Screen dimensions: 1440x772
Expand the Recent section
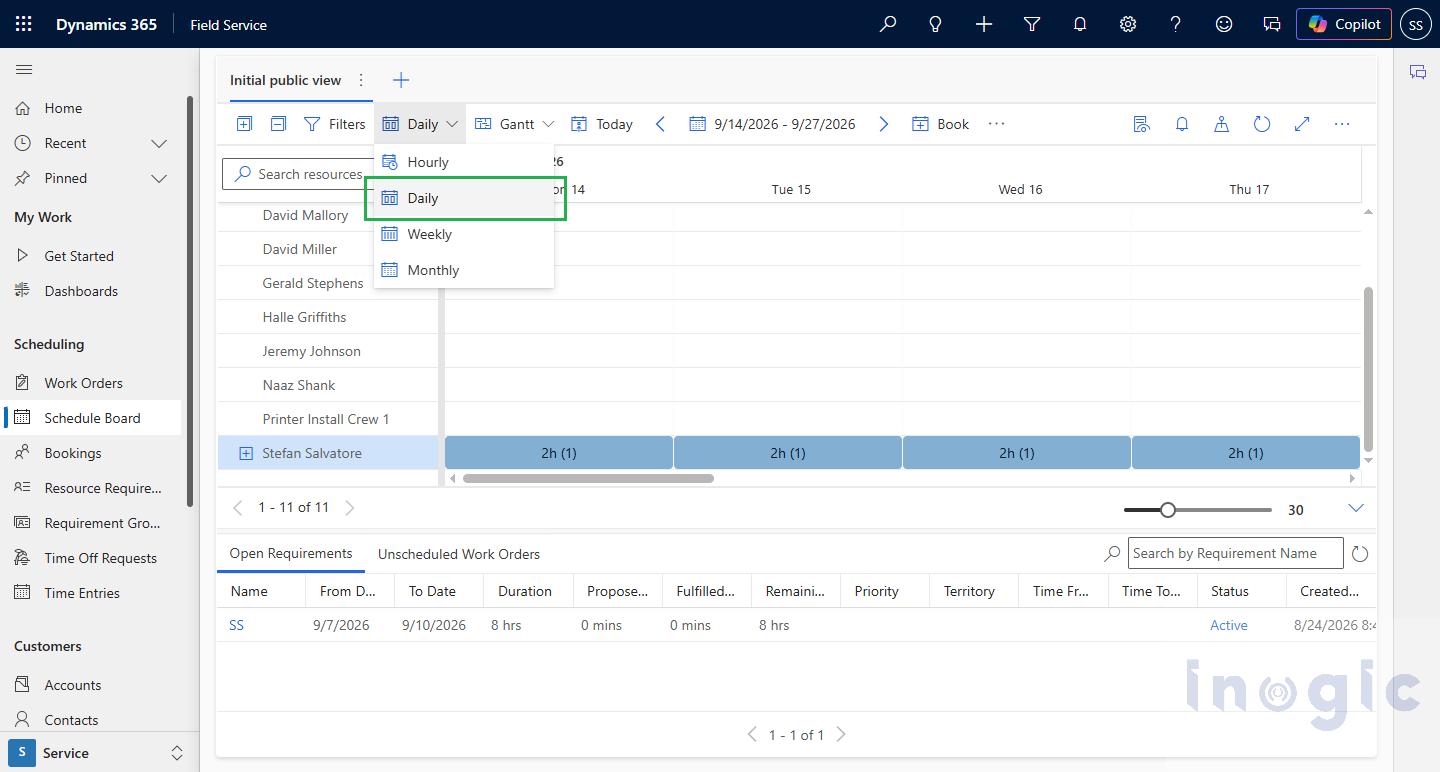pos(158,144)
